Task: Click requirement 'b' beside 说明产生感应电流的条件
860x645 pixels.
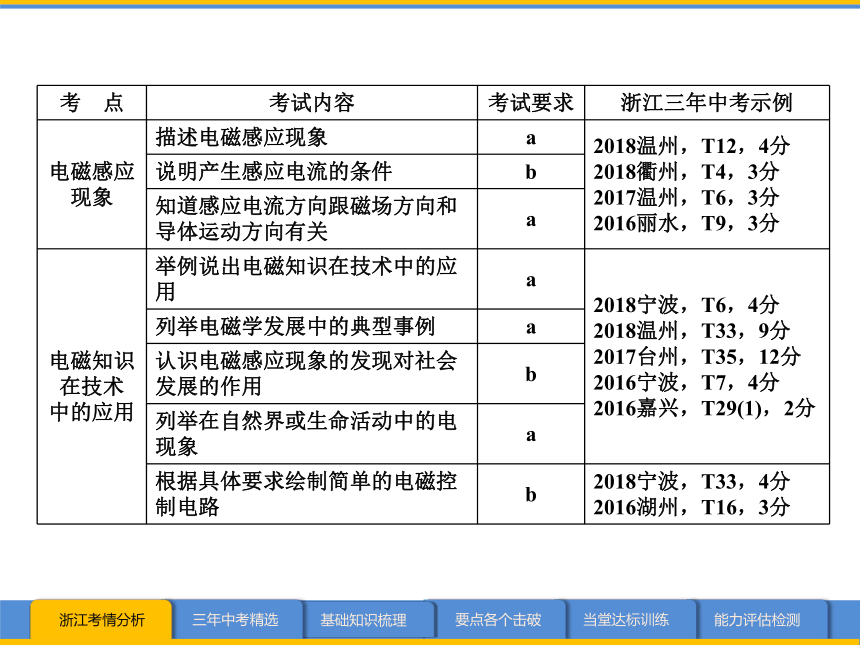Action: pyautogui.click(x=531, y=172)
